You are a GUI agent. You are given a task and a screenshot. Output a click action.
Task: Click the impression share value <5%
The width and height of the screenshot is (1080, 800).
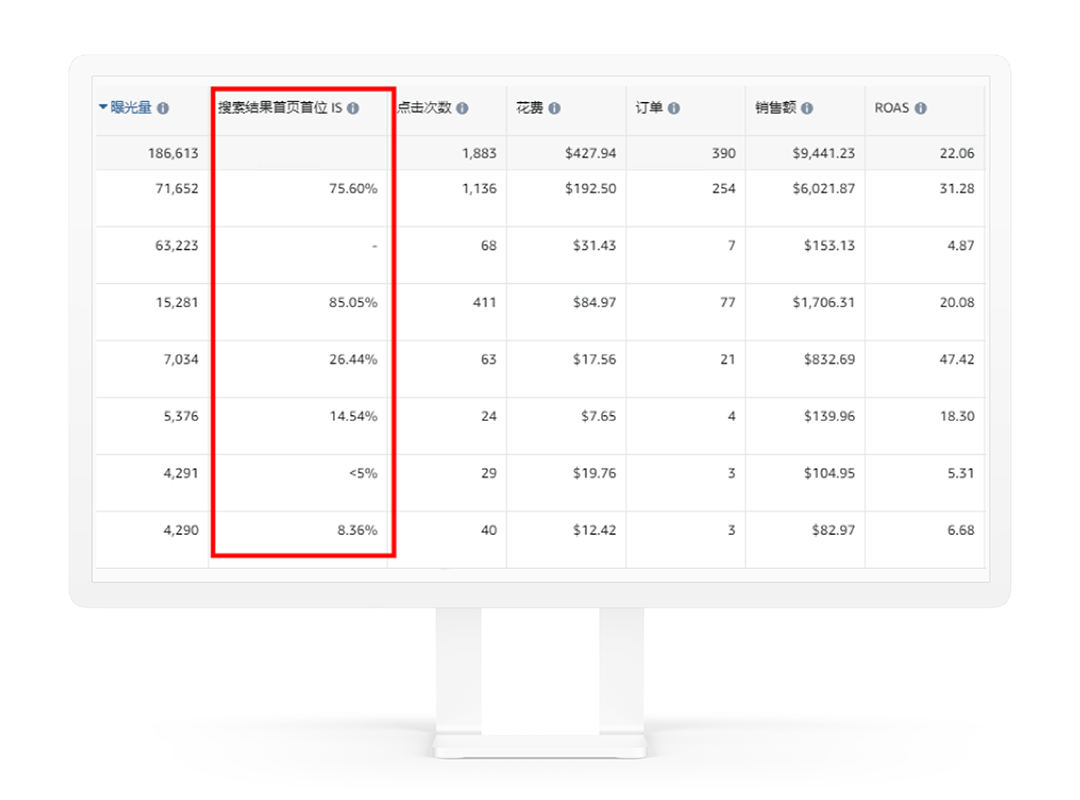(363, 473)
